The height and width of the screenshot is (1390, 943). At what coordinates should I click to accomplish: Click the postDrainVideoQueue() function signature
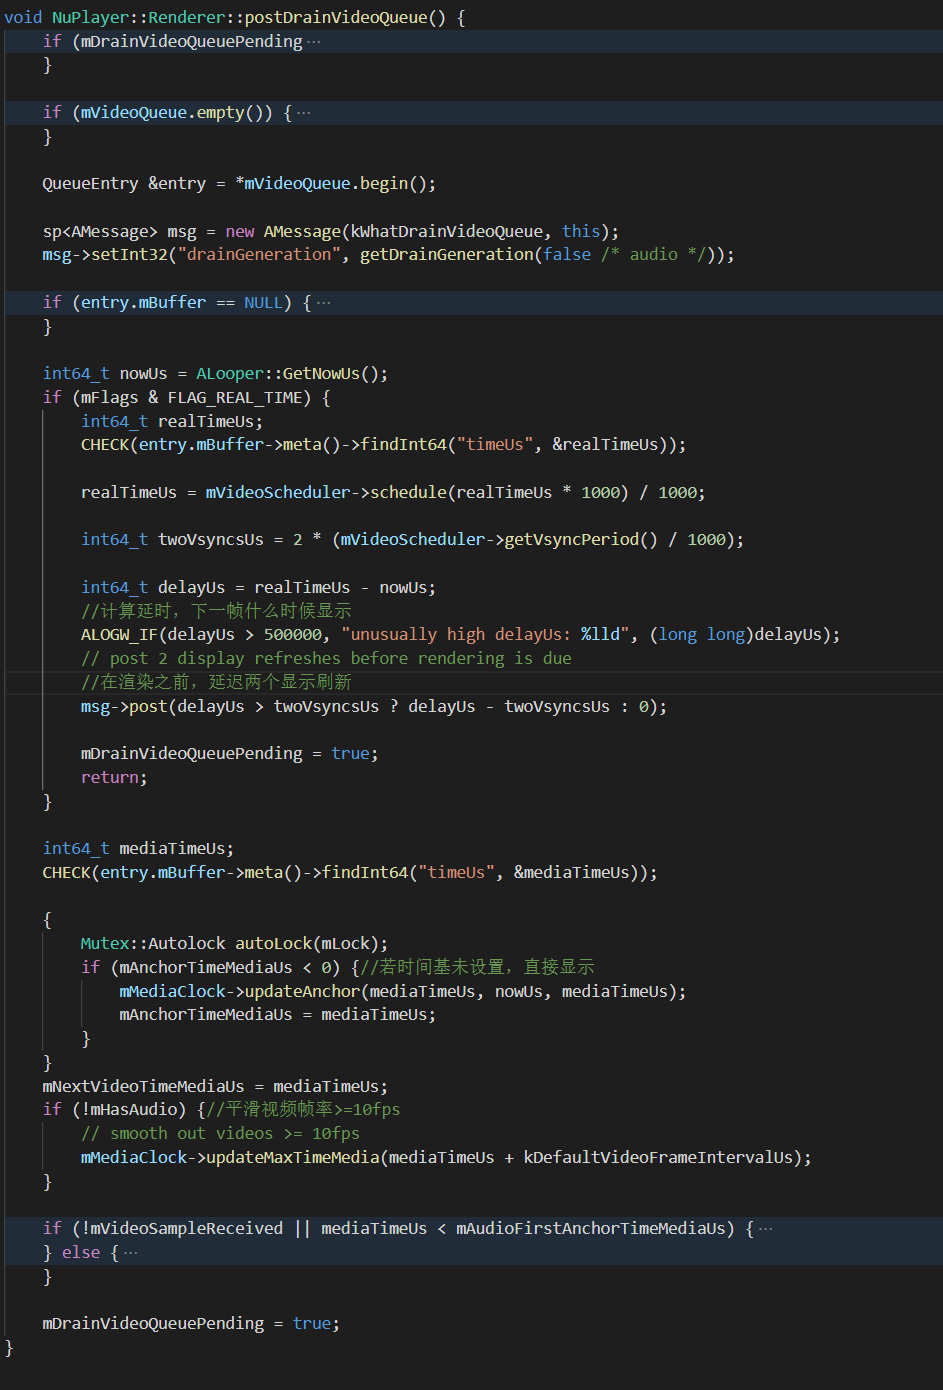[x=236, y=17]
